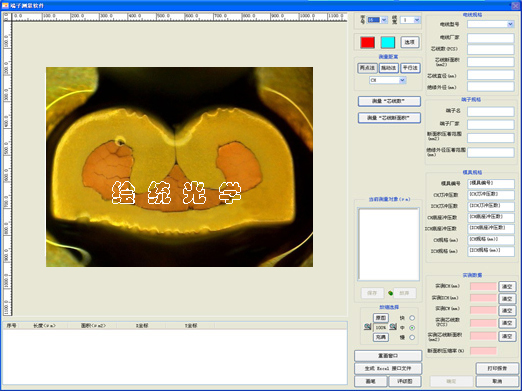
Task: Click the print report (打印报告) button
Action: coord(497,368)
